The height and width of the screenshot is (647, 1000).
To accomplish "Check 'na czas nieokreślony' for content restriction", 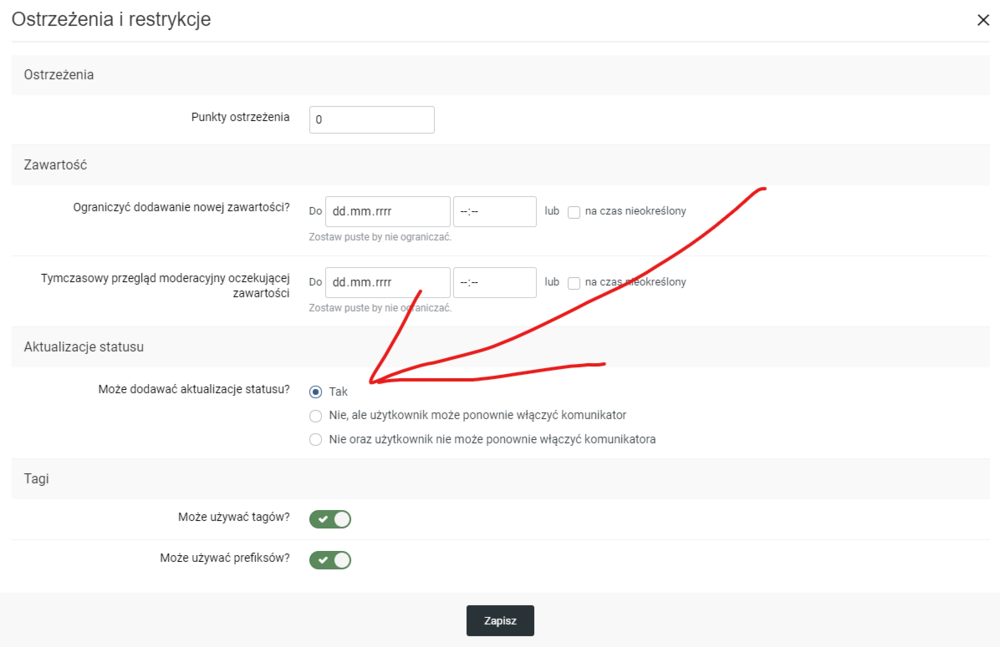I will point(574,212).
